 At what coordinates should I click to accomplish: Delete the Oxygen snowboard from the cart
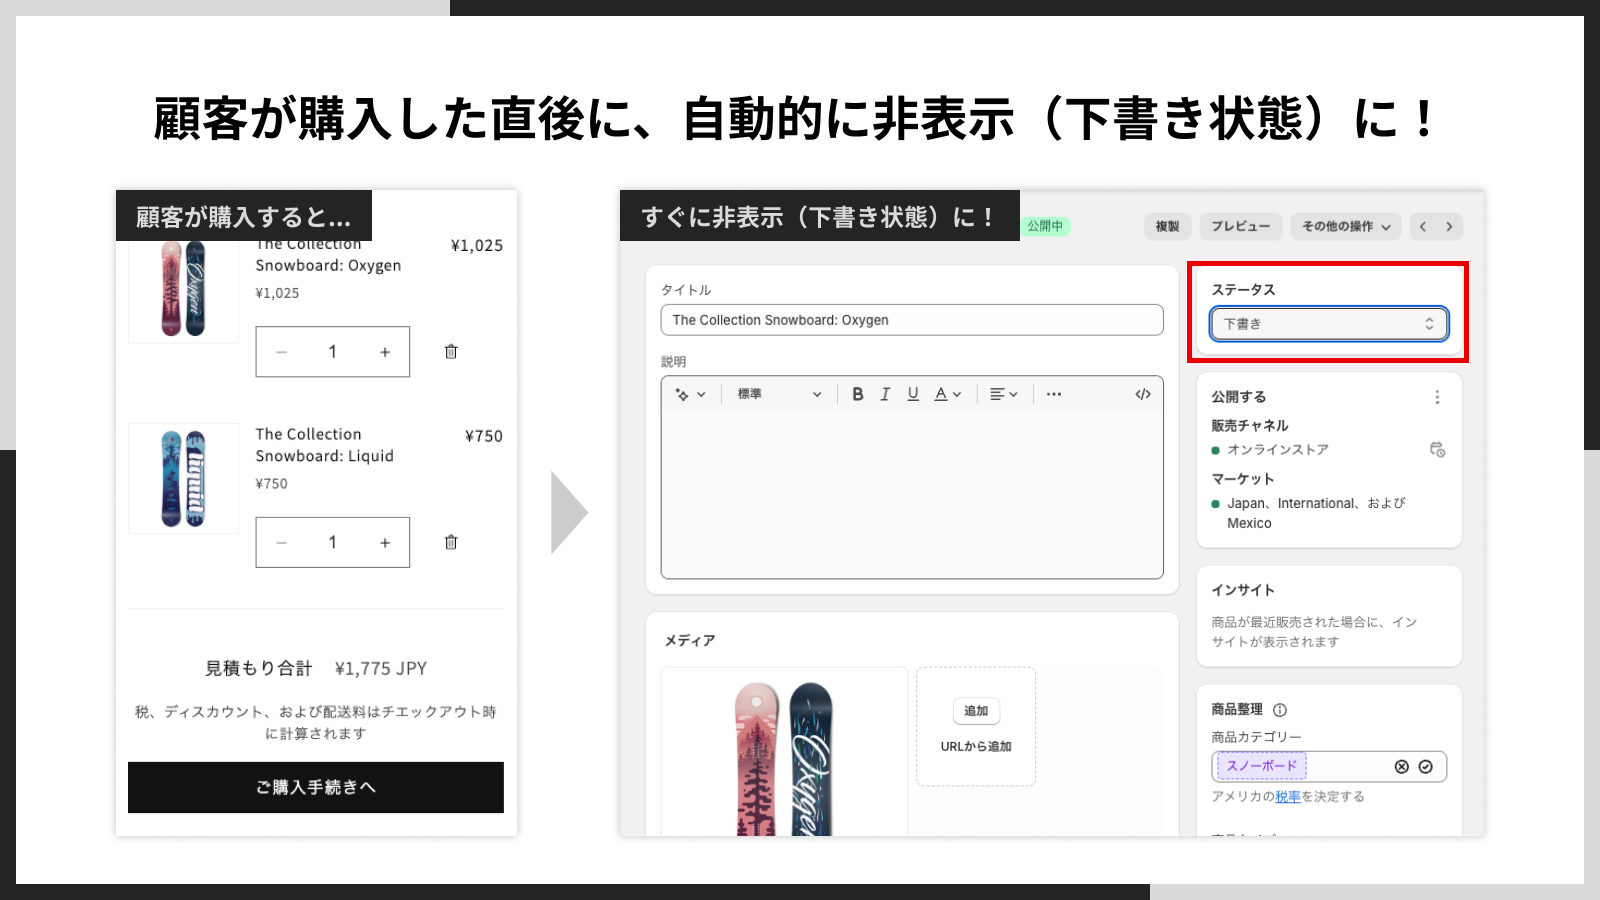click(451, 351)
